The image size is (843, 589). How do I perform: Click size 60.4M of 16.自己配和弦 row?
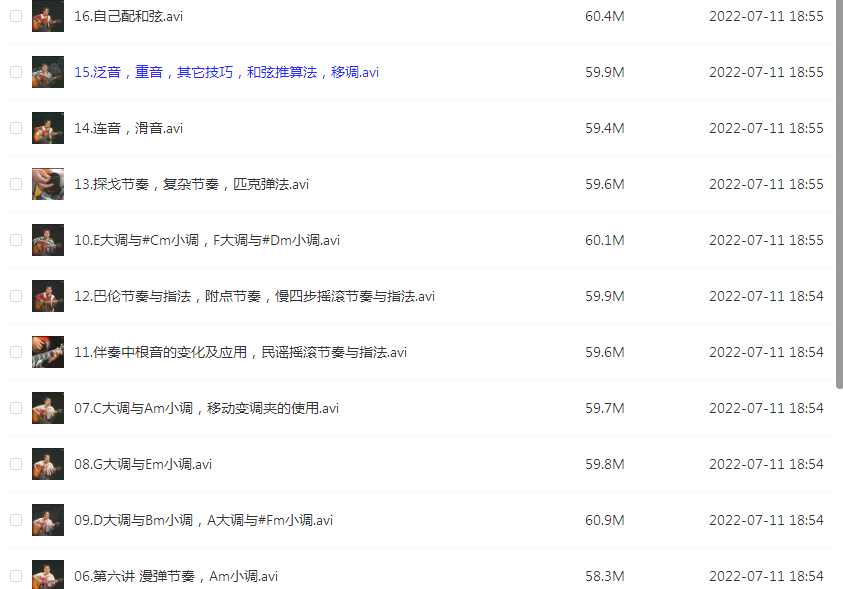pyautogui.click(x=605, y=16)
